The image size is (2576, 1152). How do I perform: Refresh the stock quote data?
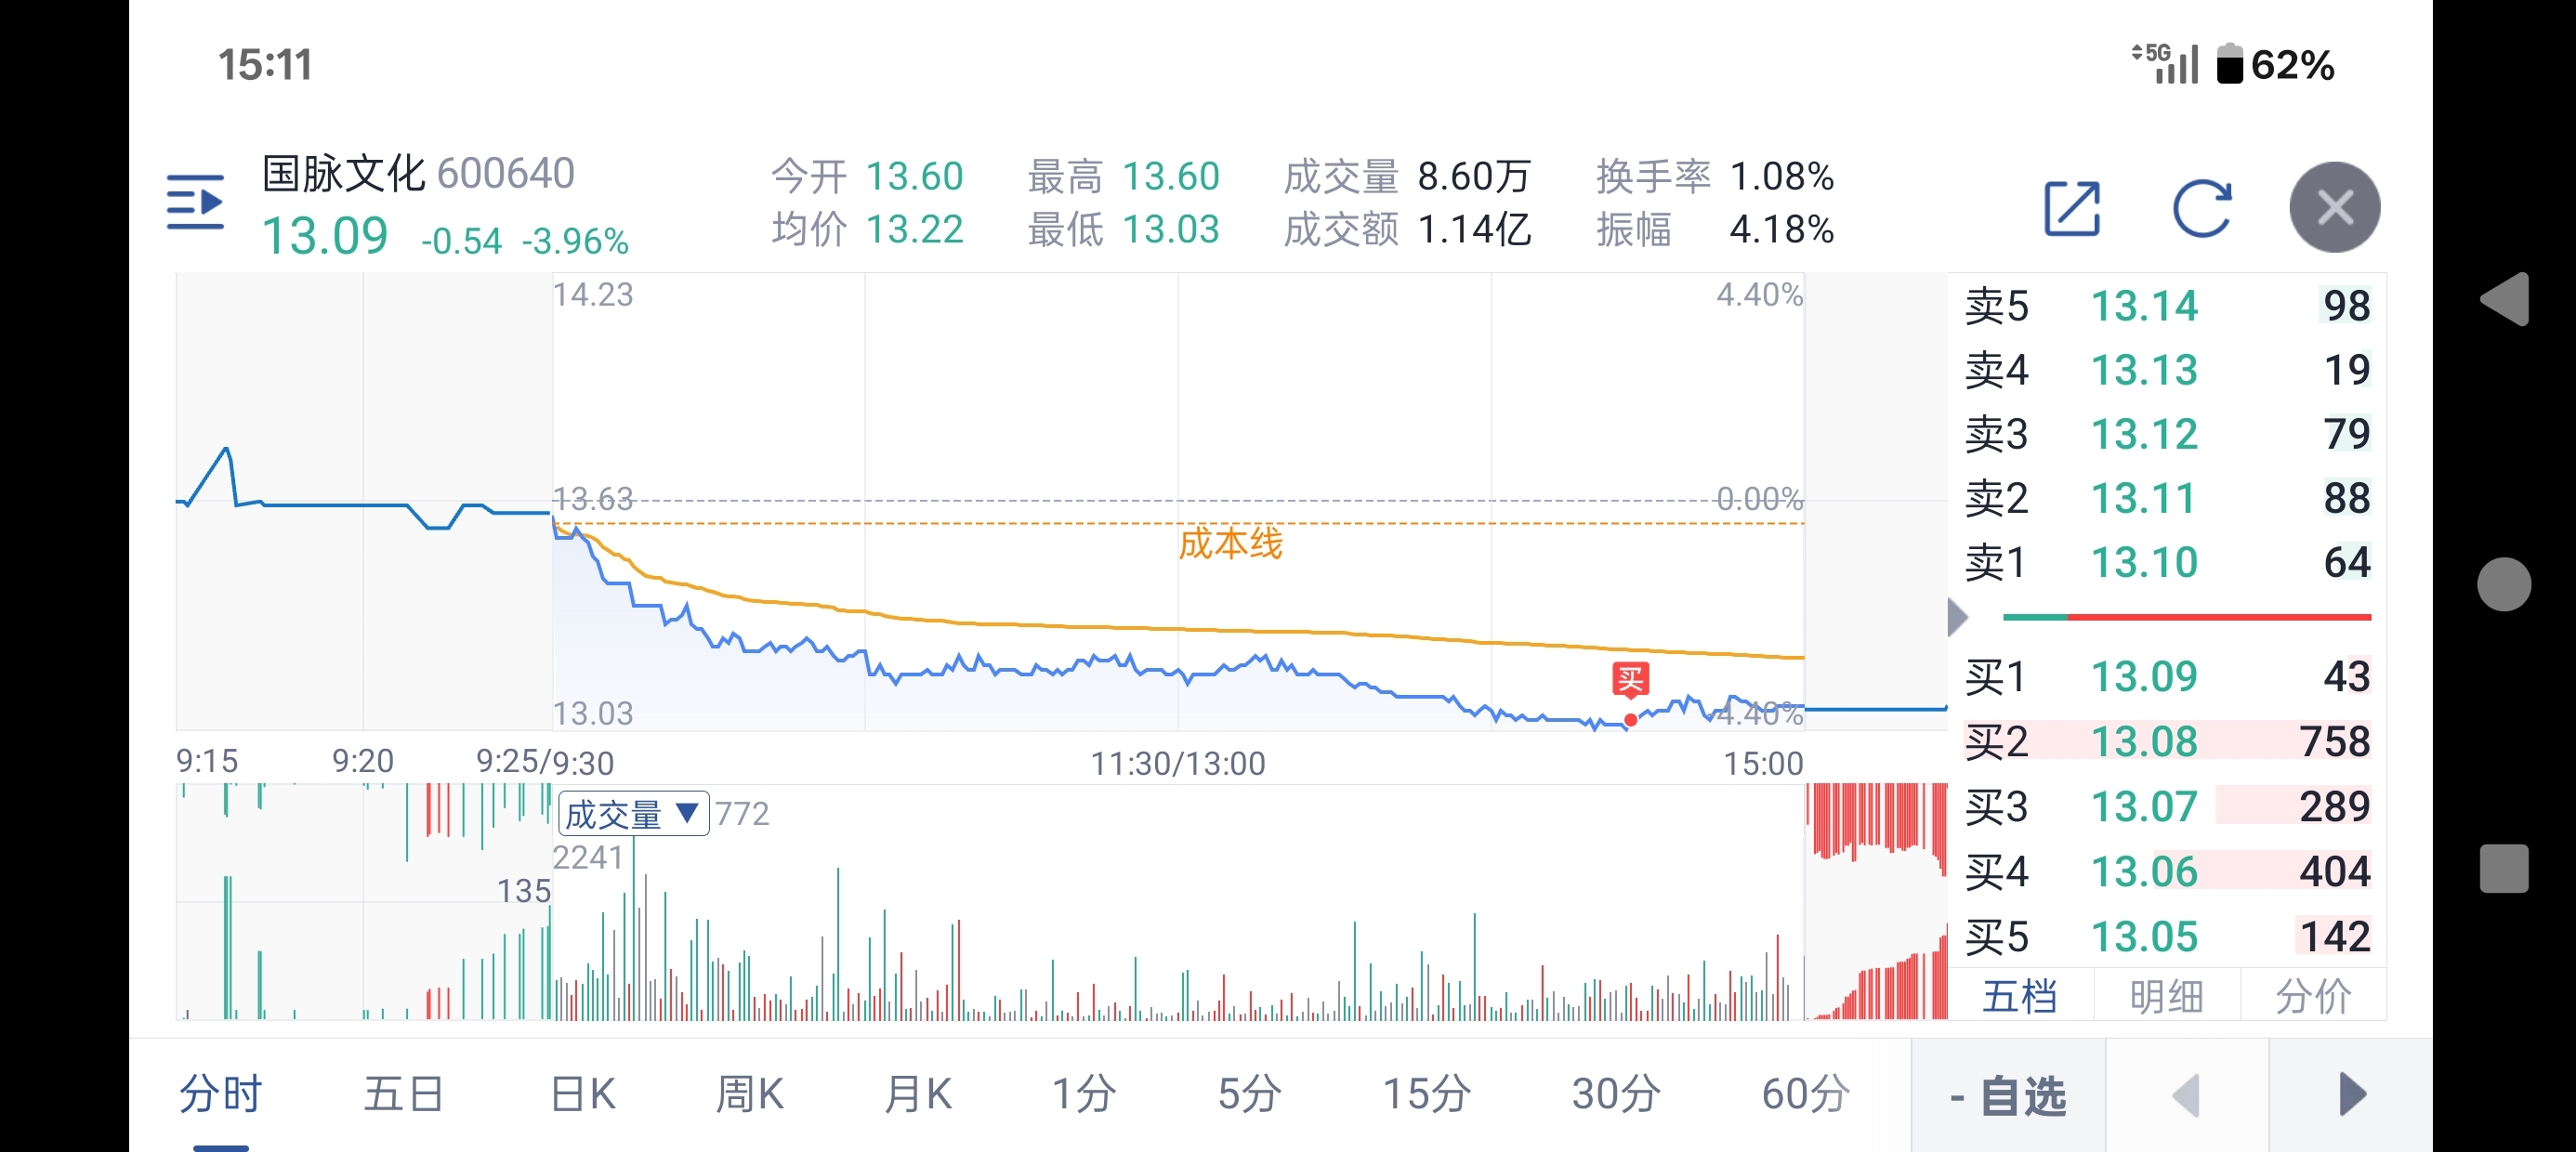[x=2202, y=208]
